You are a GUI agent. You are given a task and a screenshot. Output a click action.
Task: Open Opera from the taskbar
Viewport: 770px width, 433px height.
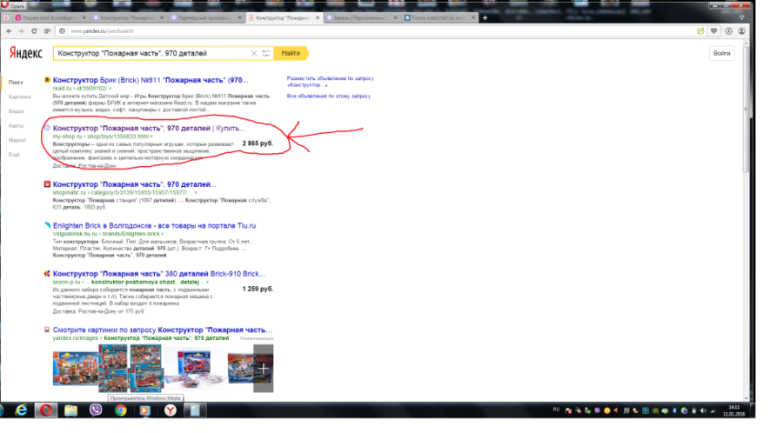[45, 411]
